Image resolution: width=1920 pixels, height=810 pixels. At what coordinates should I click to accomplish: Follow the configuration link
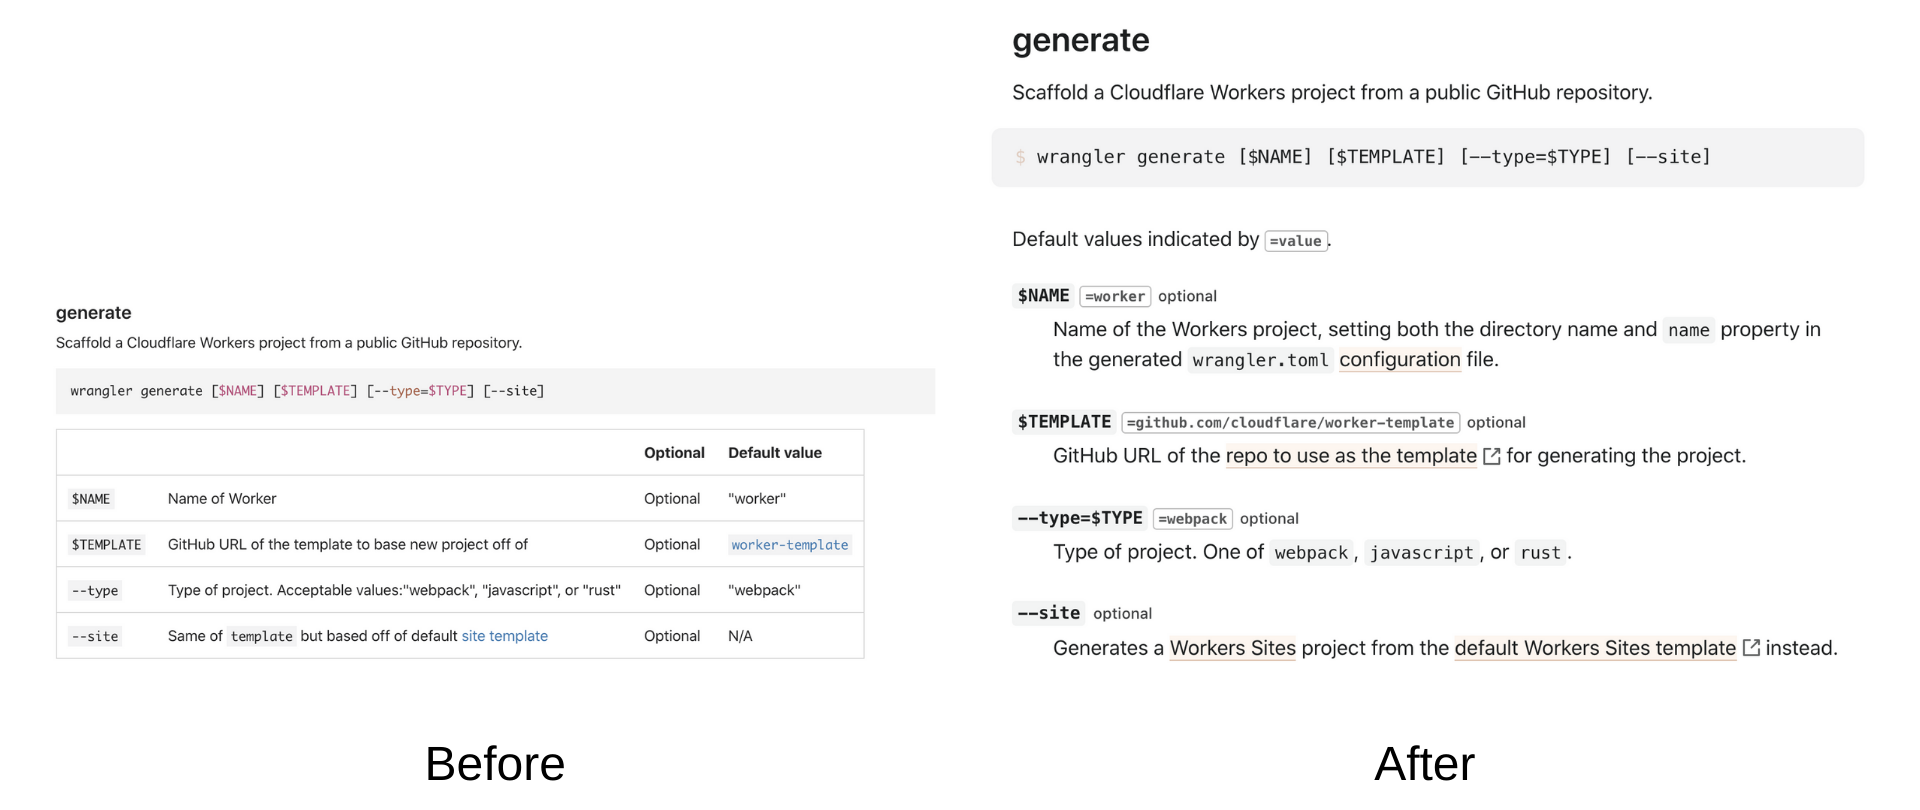(1399, 360)
